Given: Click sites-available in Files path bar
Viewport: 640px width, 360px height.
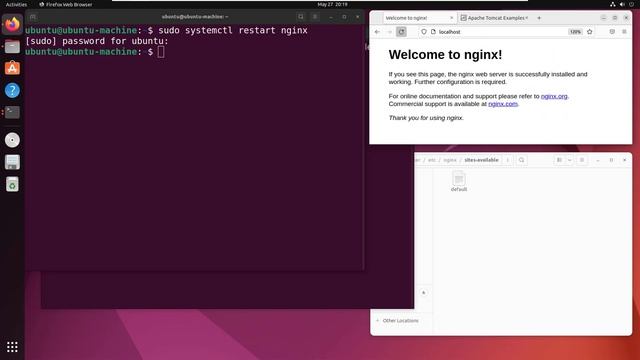Looking at the screenshot, I should [481, 160].
